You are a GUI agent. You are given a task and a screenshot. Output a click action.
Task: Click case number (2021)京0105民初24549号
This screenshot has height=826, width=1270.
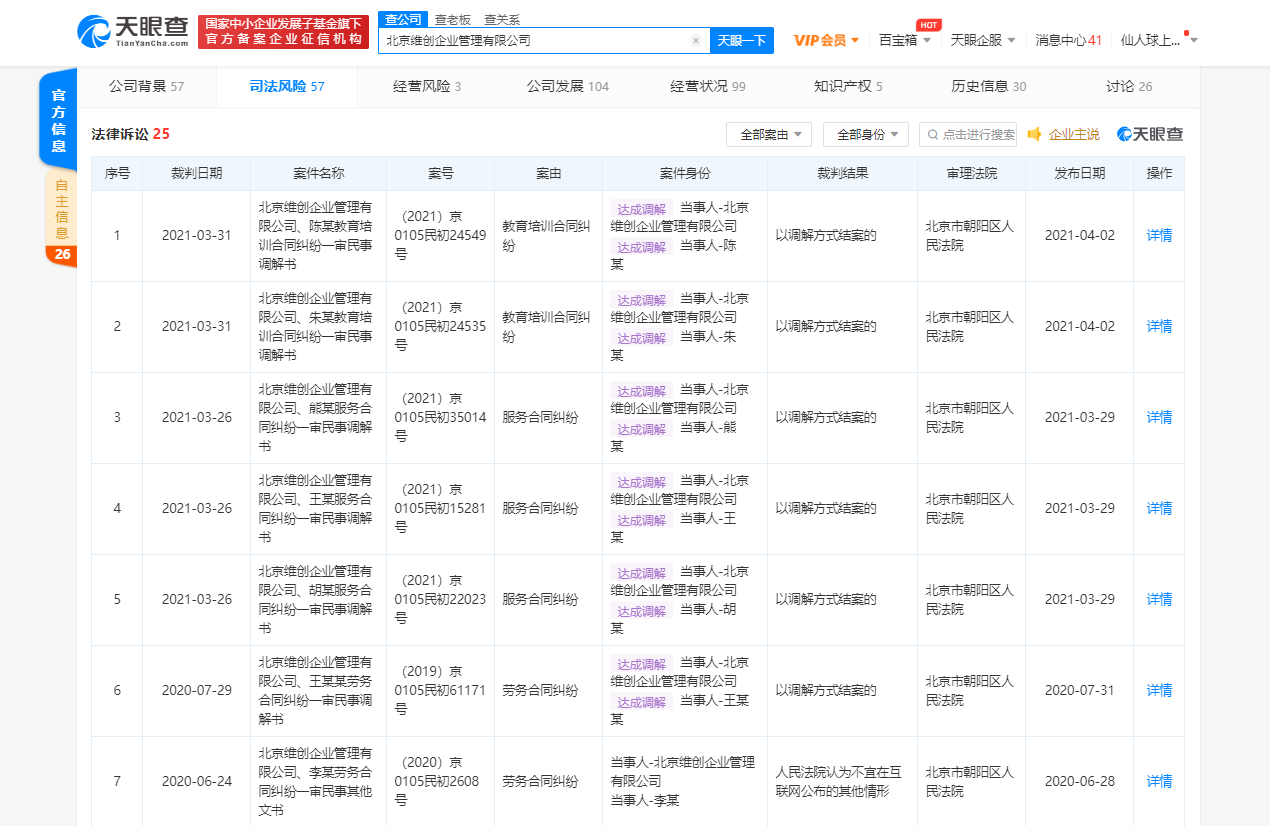point(440,235)
